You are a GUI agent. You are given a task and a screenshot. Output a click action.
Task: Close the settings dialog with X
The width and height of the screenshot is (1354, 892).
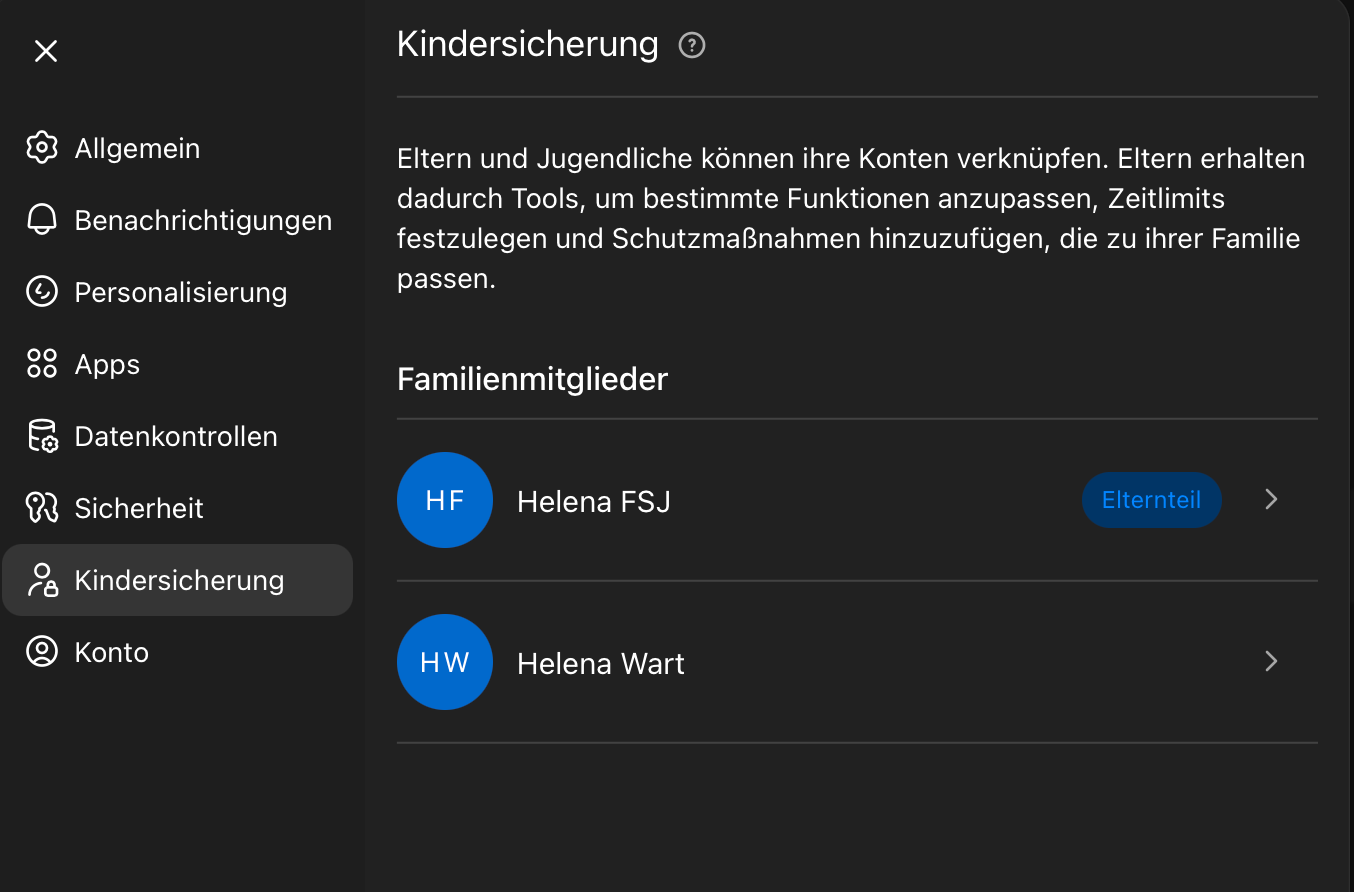[x=46, y=51]
